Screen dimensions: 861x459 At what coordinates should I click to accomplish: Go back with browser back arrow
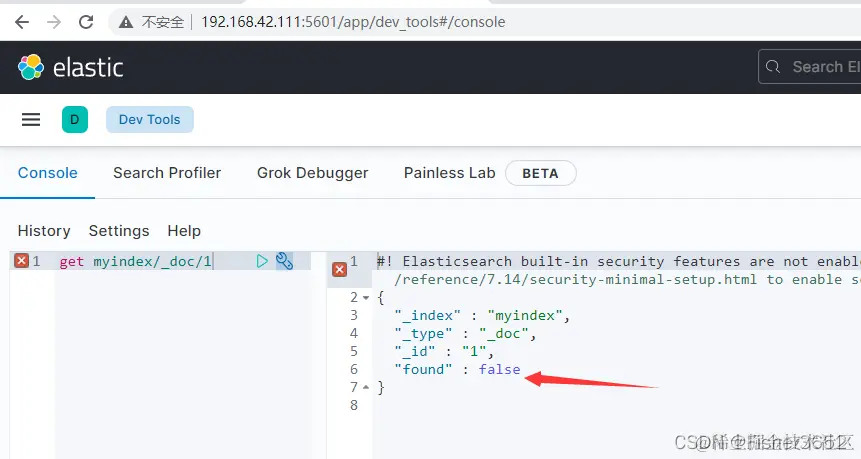22,22
